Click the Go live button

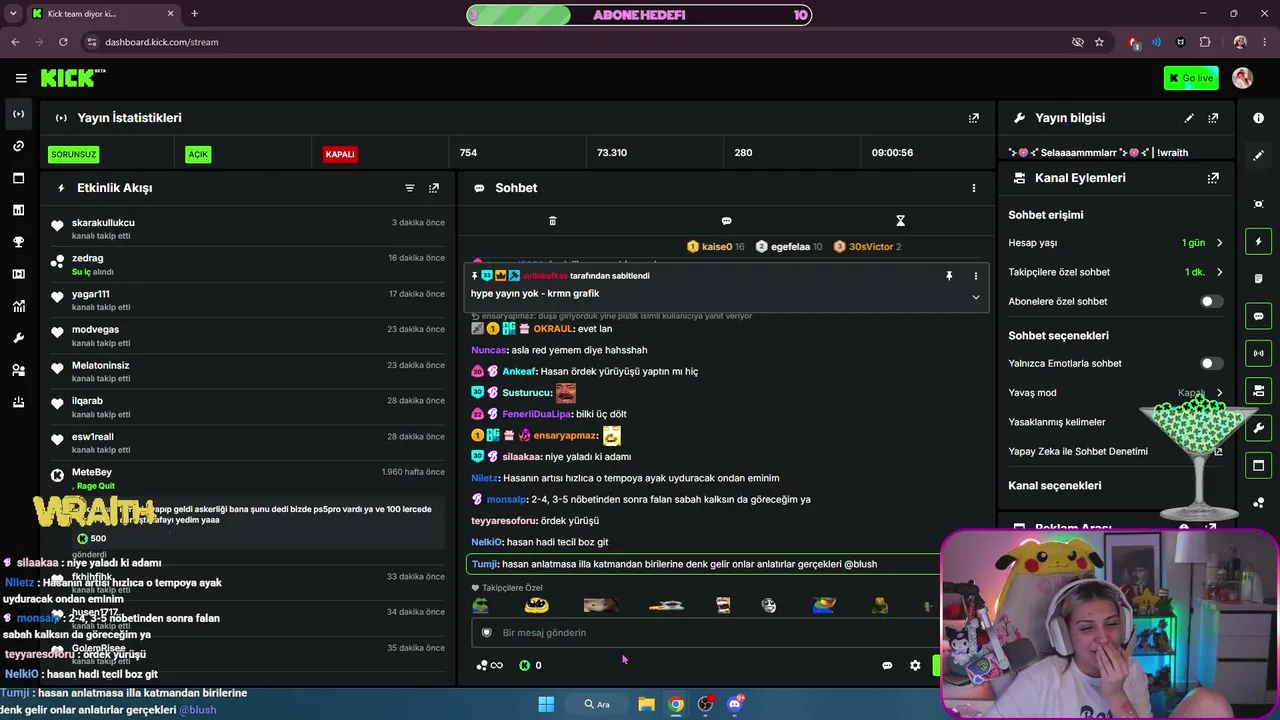[1191, 78]
